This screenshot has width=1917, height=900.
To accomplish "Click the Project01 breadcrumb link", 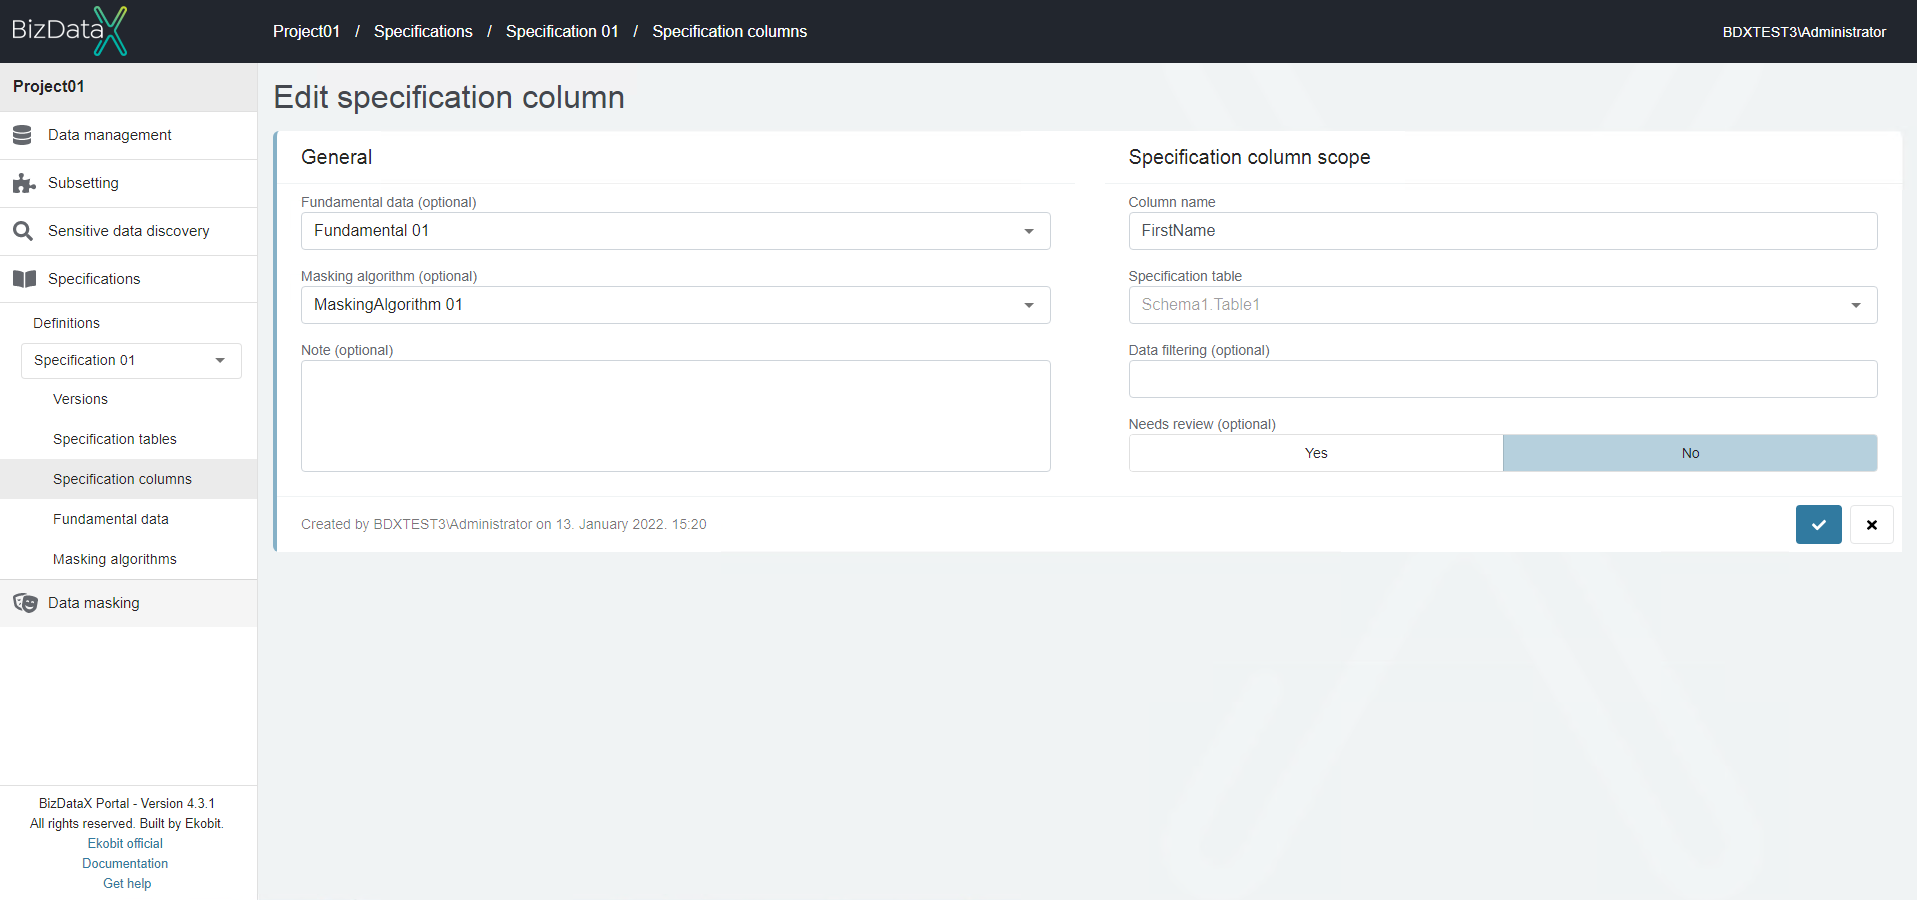I will pyautogui.click(x=306, y=31).
